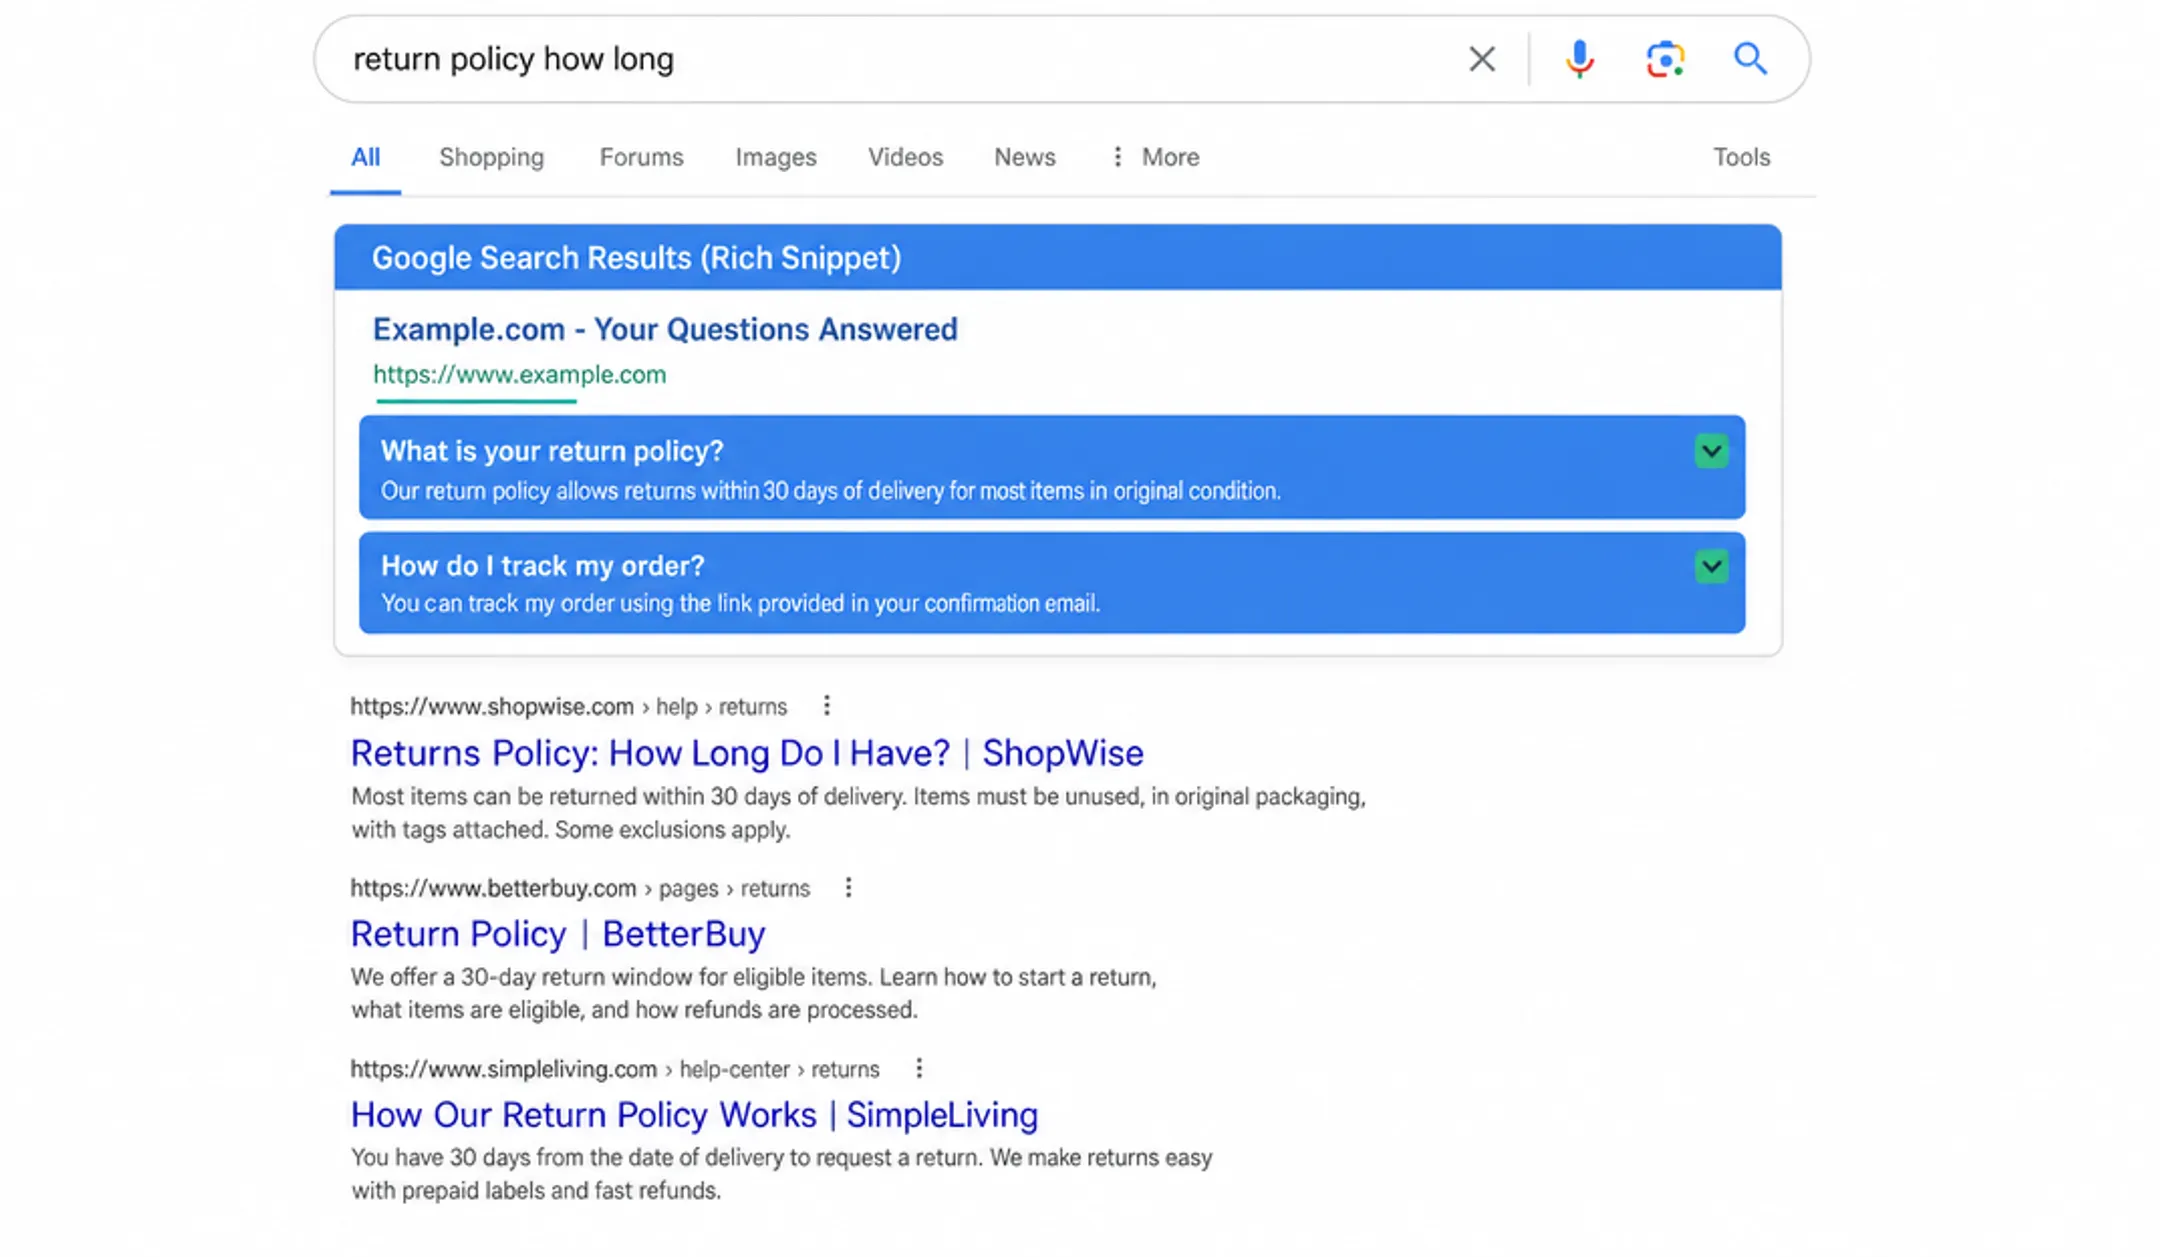This screenshot has height=1257, width=2160.
Task: Click the betterbuy.com breadcrumb URL
Action: click(580, 888)
